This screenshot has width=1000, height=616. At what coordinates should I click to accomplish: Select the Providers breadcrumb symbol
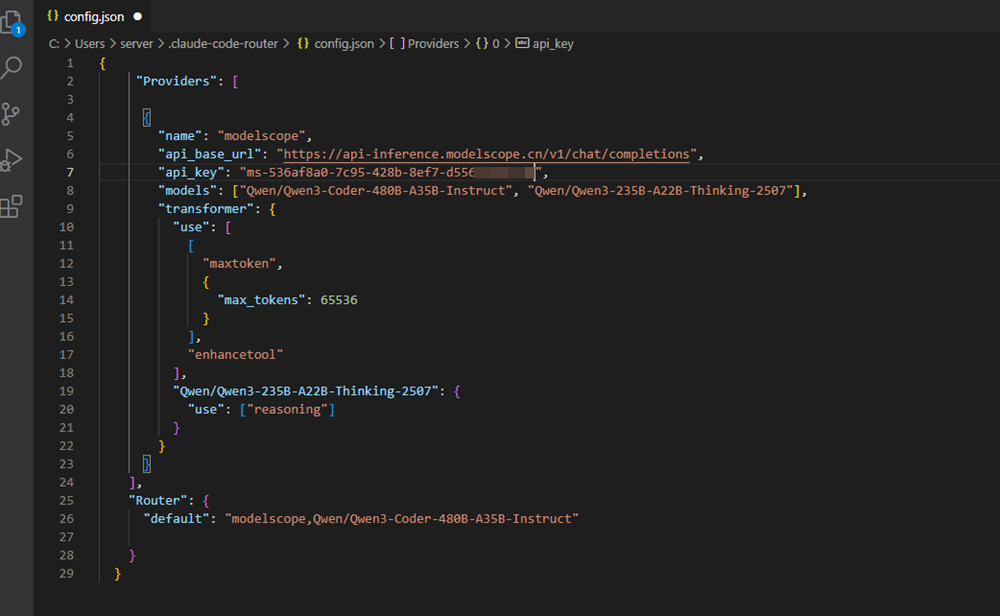[x=425, y=43]
